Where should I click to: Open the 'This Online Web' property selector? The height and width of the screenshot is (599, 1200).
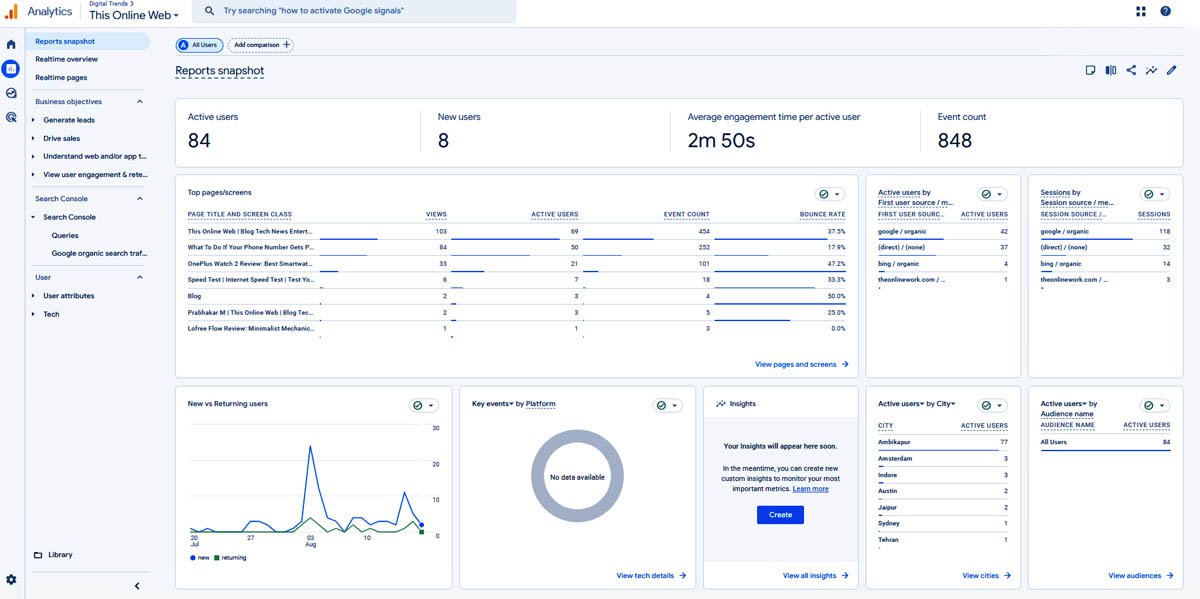pos(132,15)
